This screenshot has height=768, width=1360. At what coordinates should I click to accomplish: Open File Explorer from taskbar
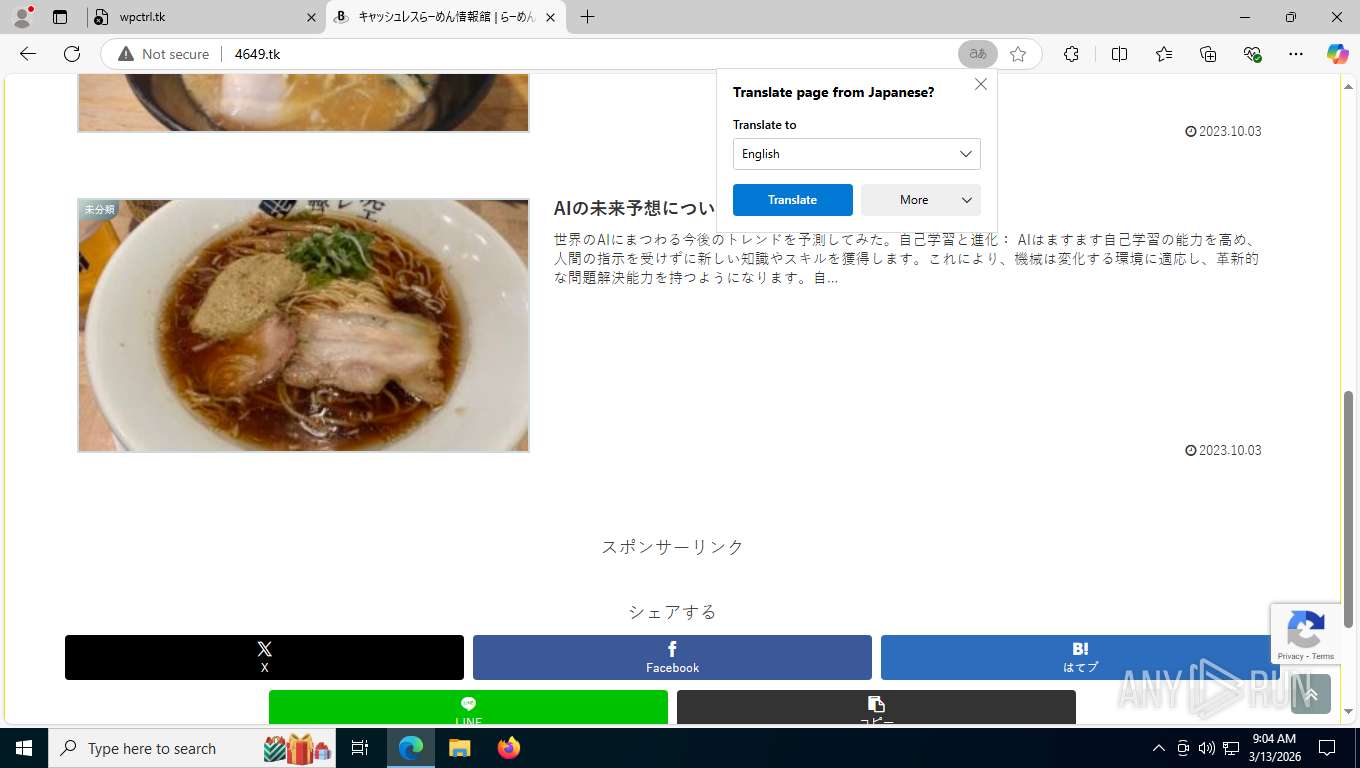point(459,748)
